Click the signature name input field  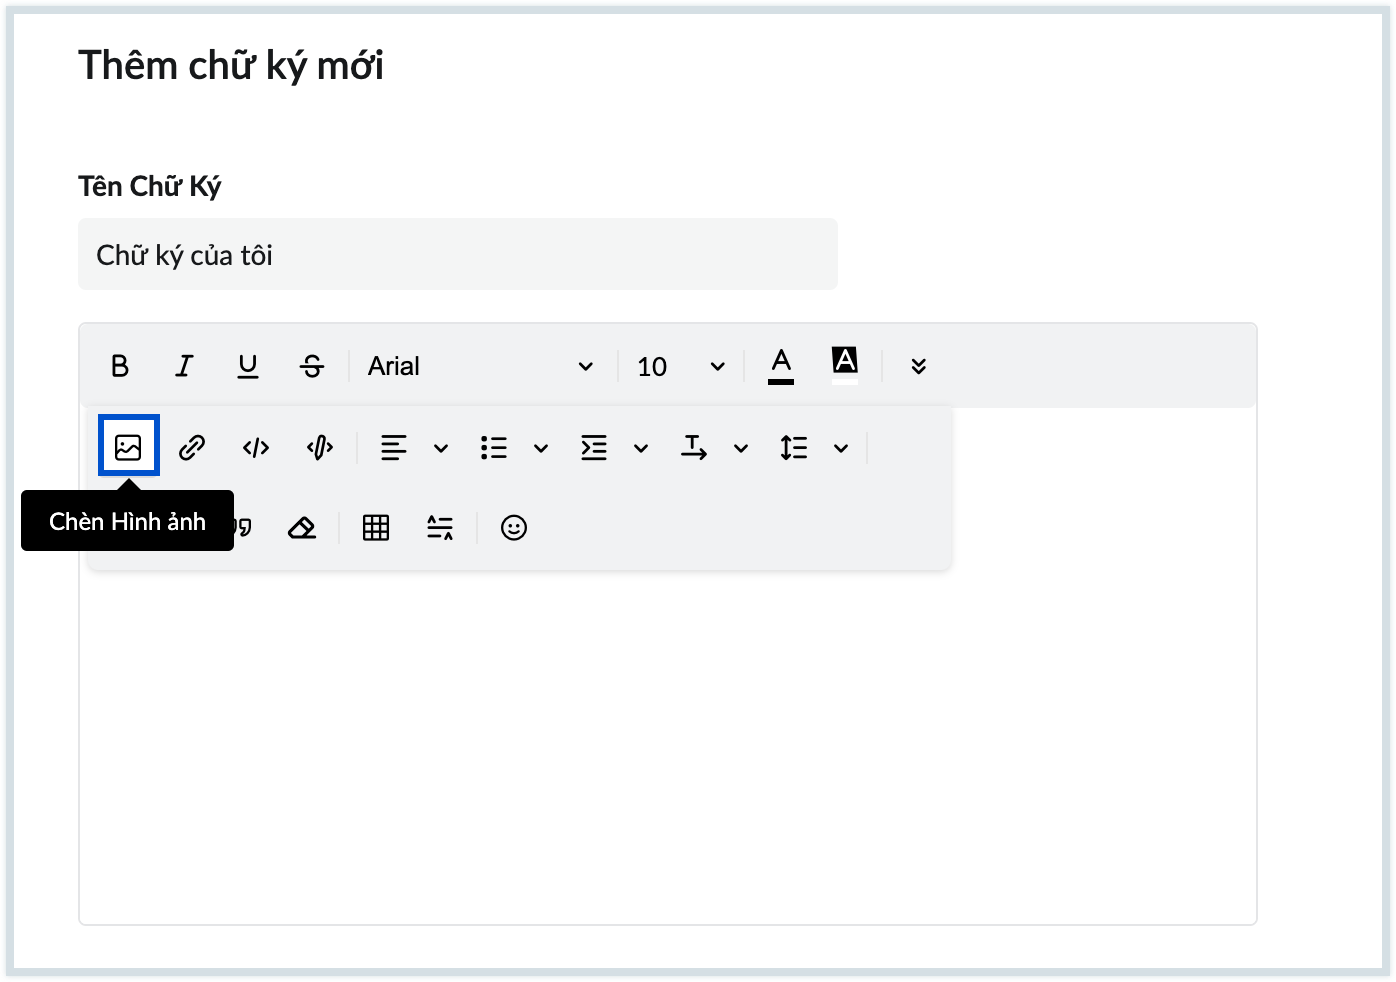coord(458,255)
